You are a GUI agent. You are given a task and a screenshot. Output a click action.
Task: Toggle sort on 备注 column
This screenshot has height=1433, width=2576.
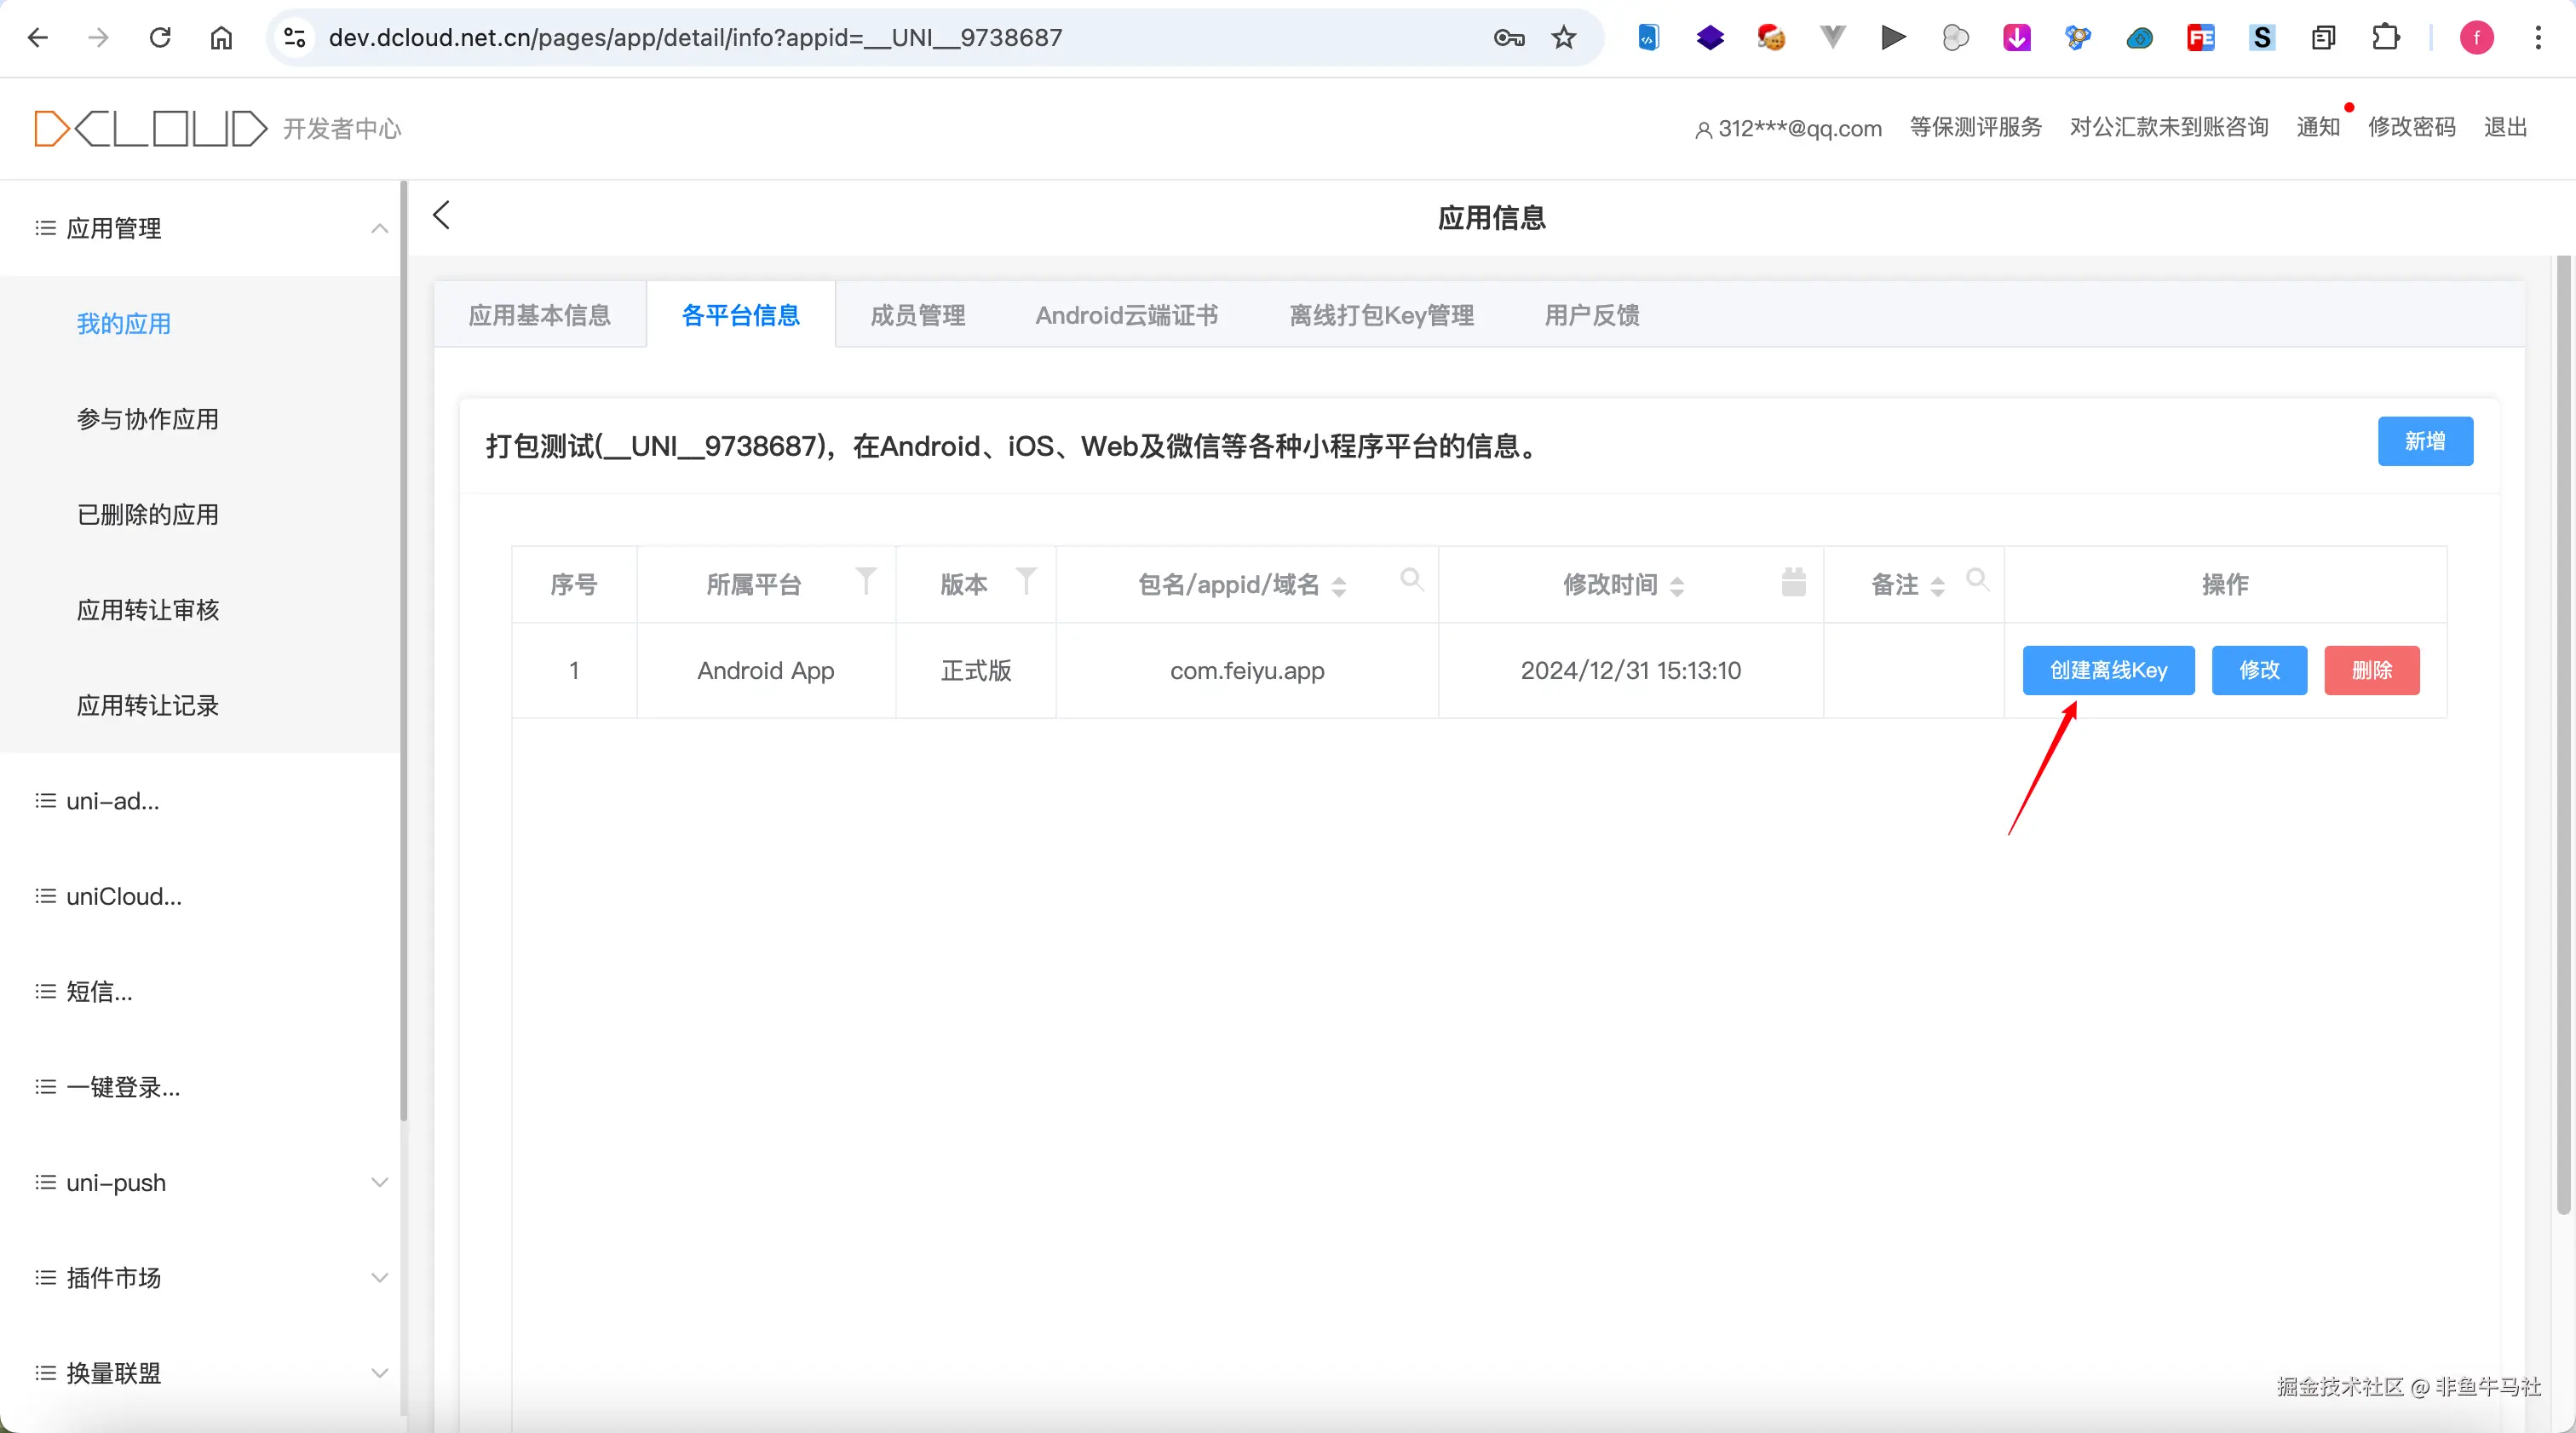(x=1937, y=586)
